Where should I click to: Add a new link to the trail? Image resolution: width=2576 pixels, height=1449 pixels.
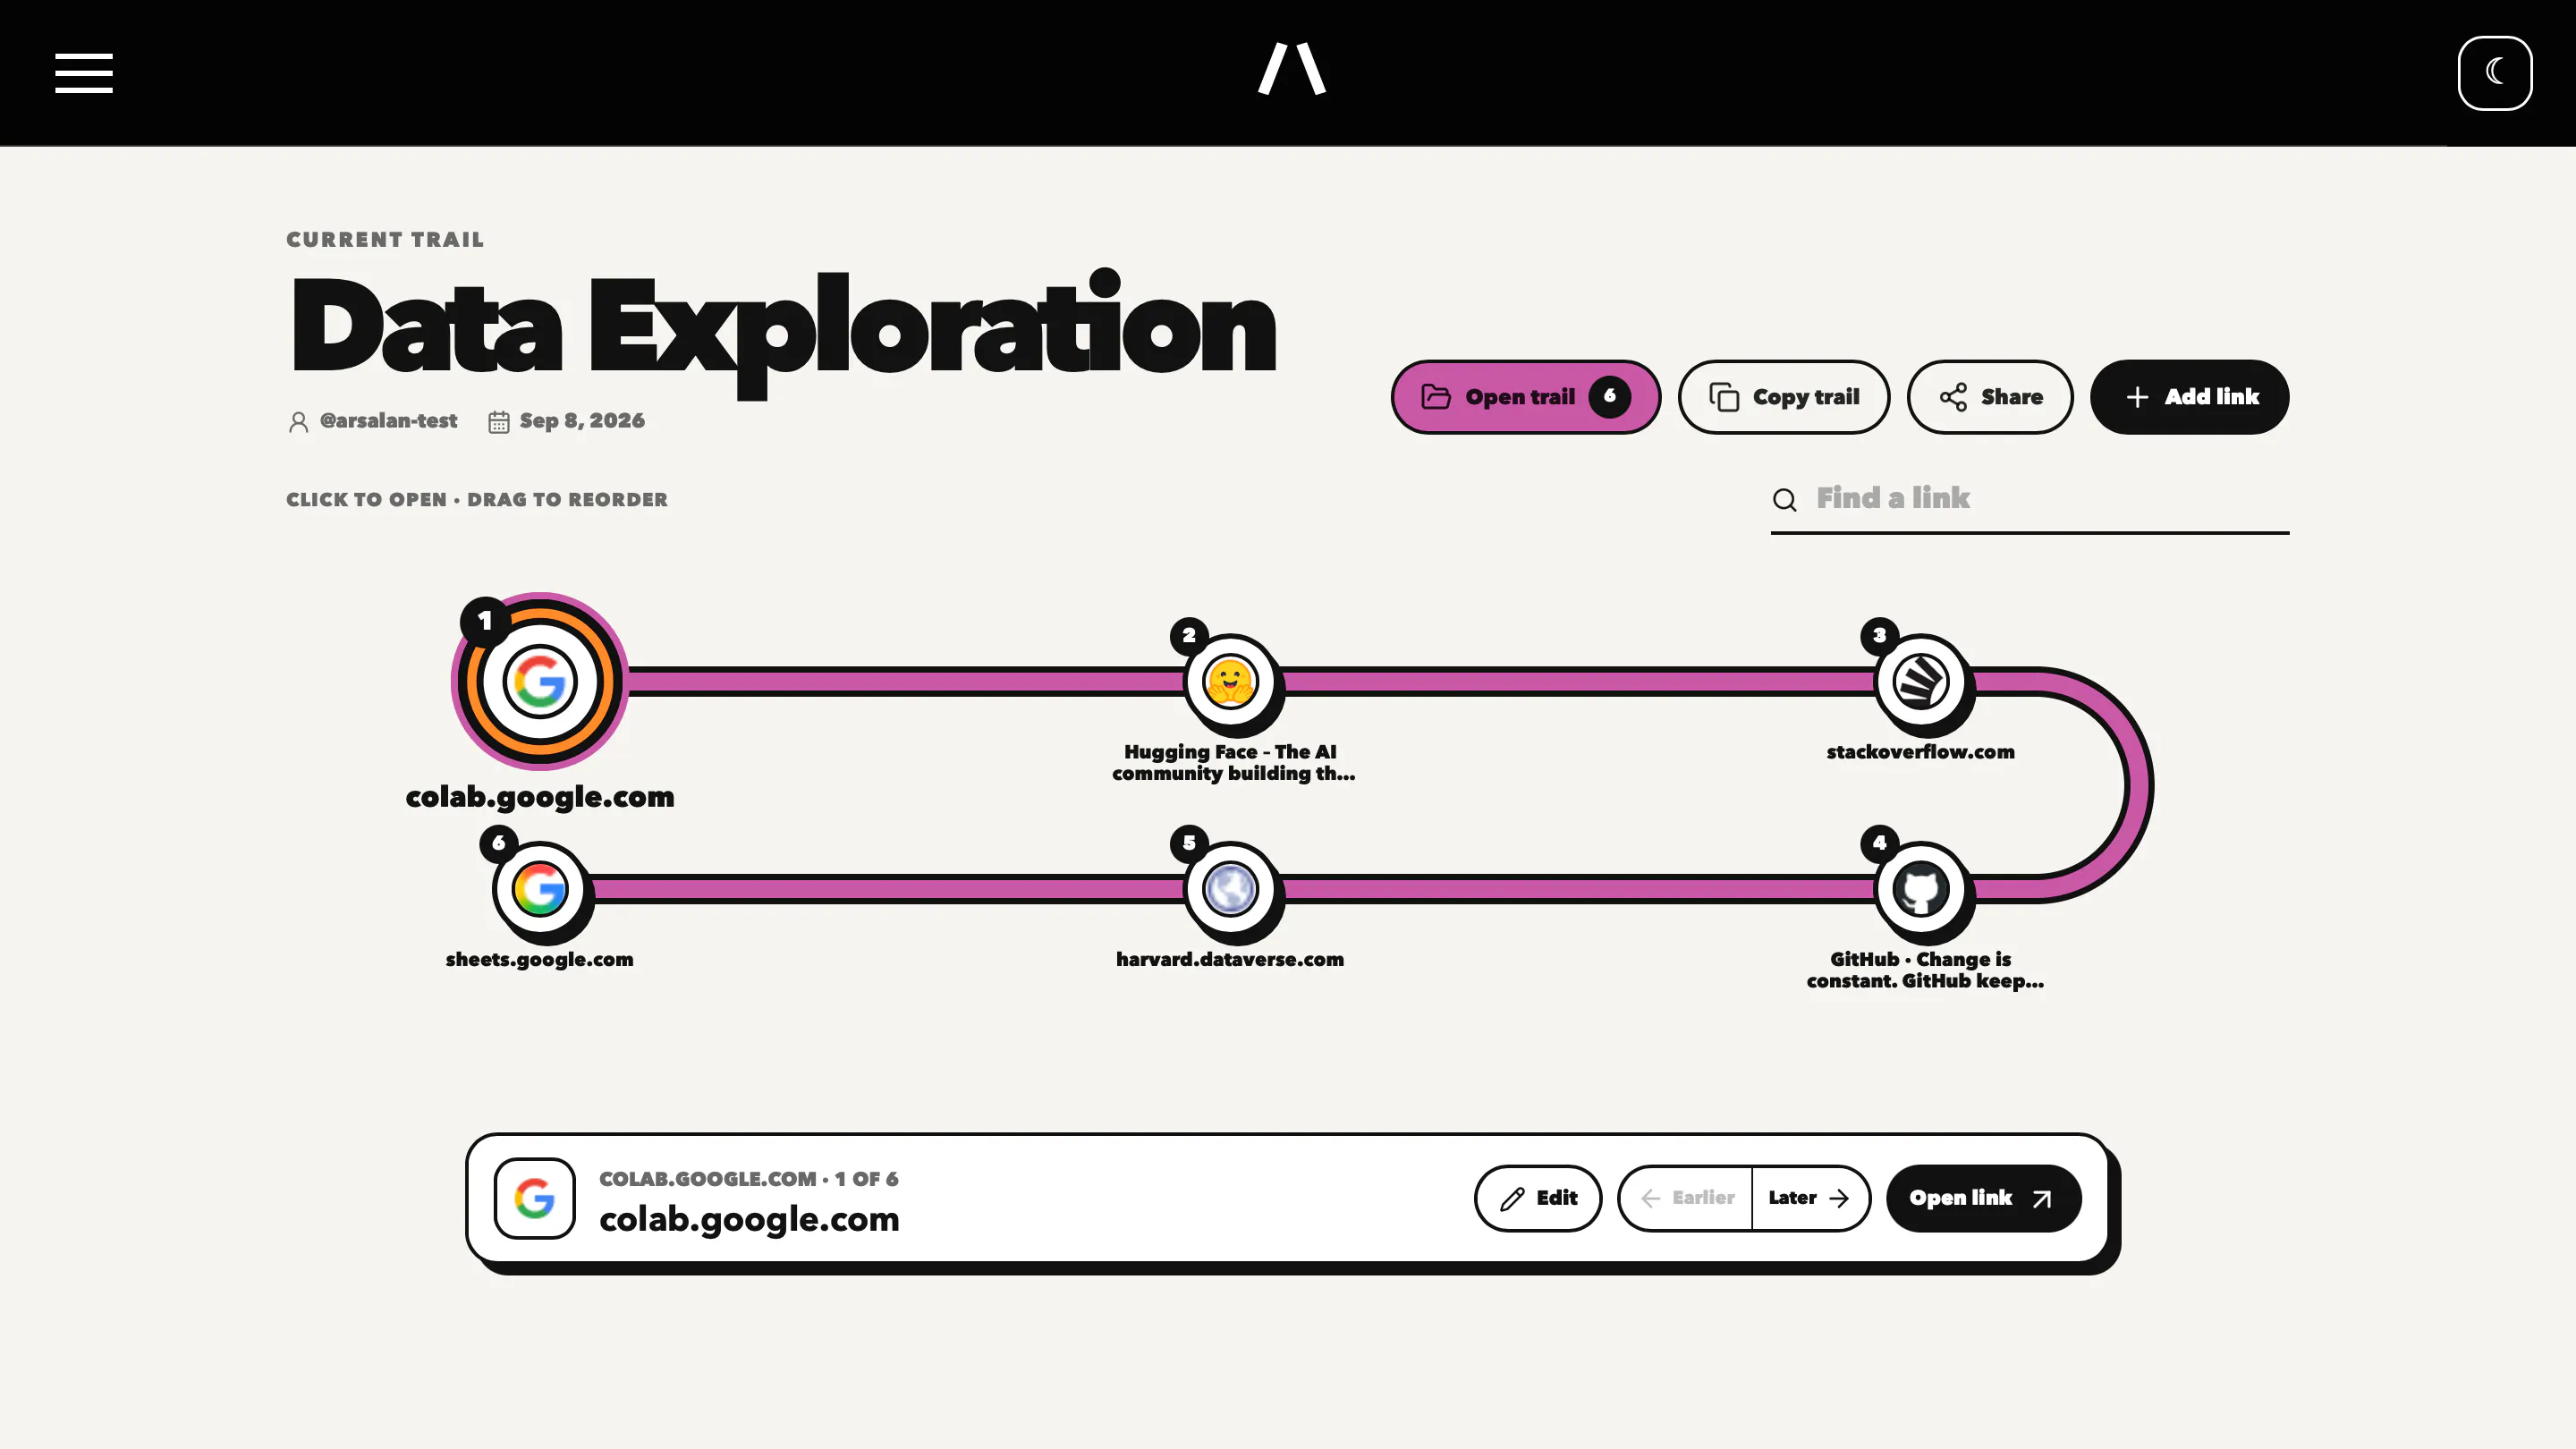pyautogui.click(x=2189, y=397)
